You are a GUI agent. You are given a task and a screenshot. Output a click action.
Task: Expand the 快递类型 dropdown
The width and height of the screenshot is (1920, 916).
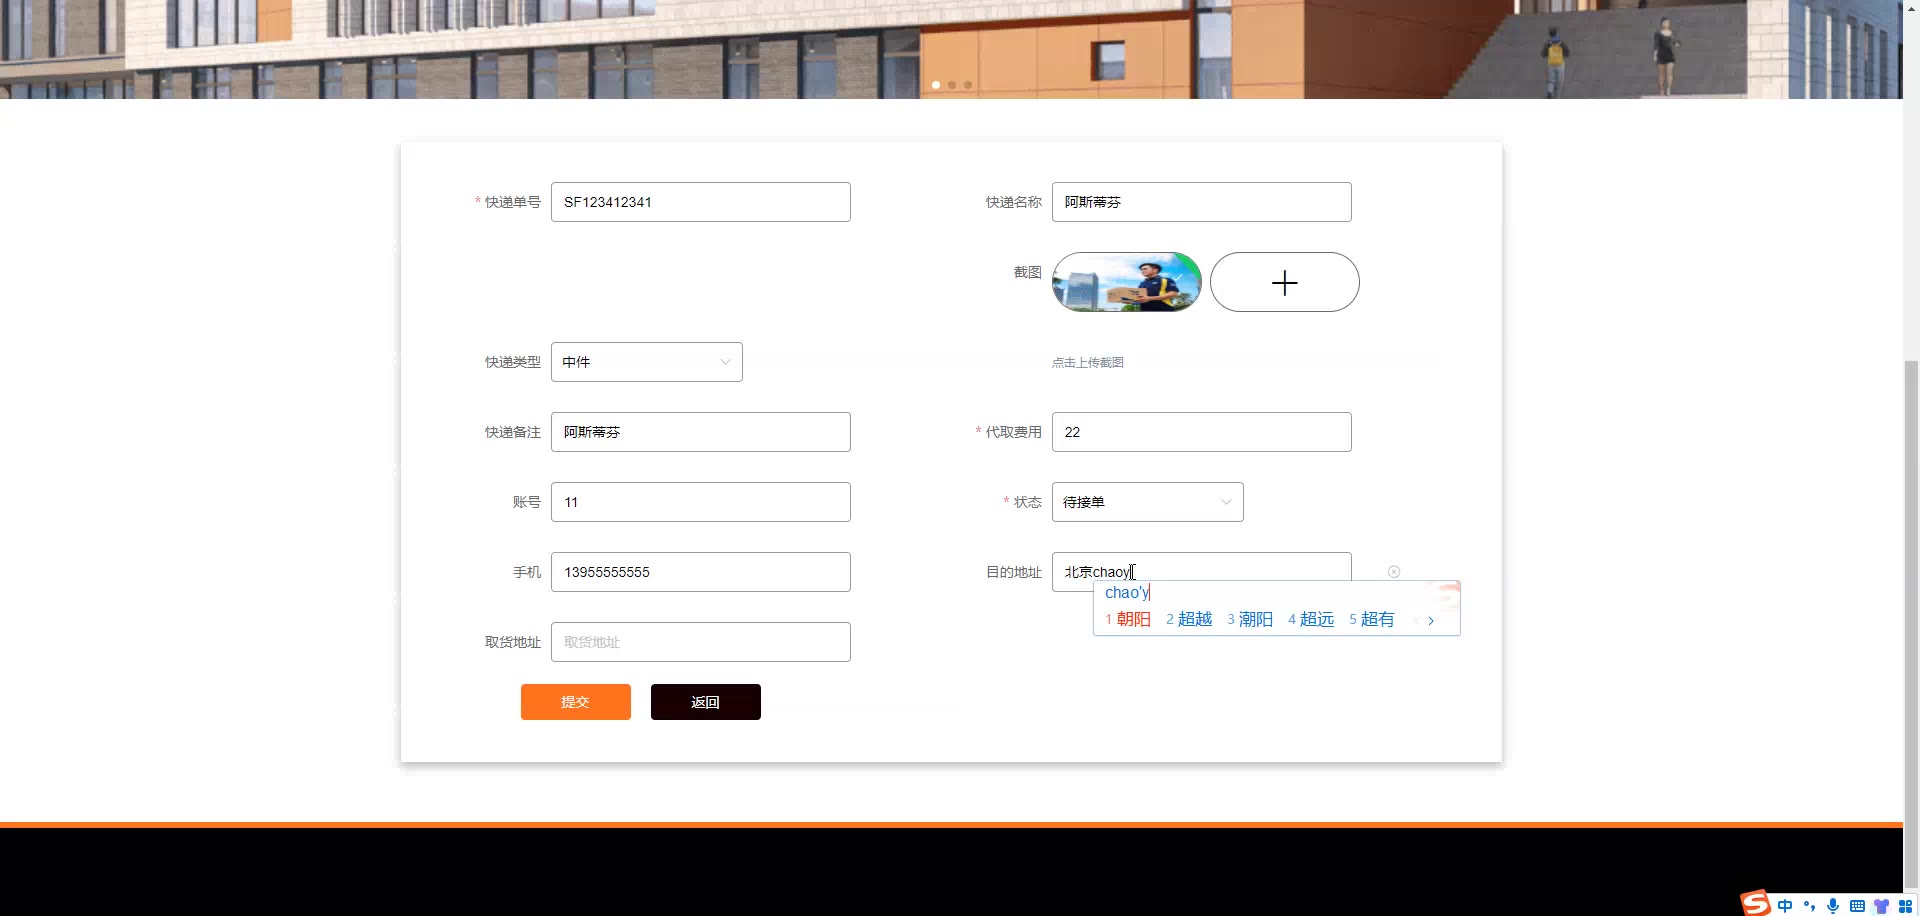[647, 362]
